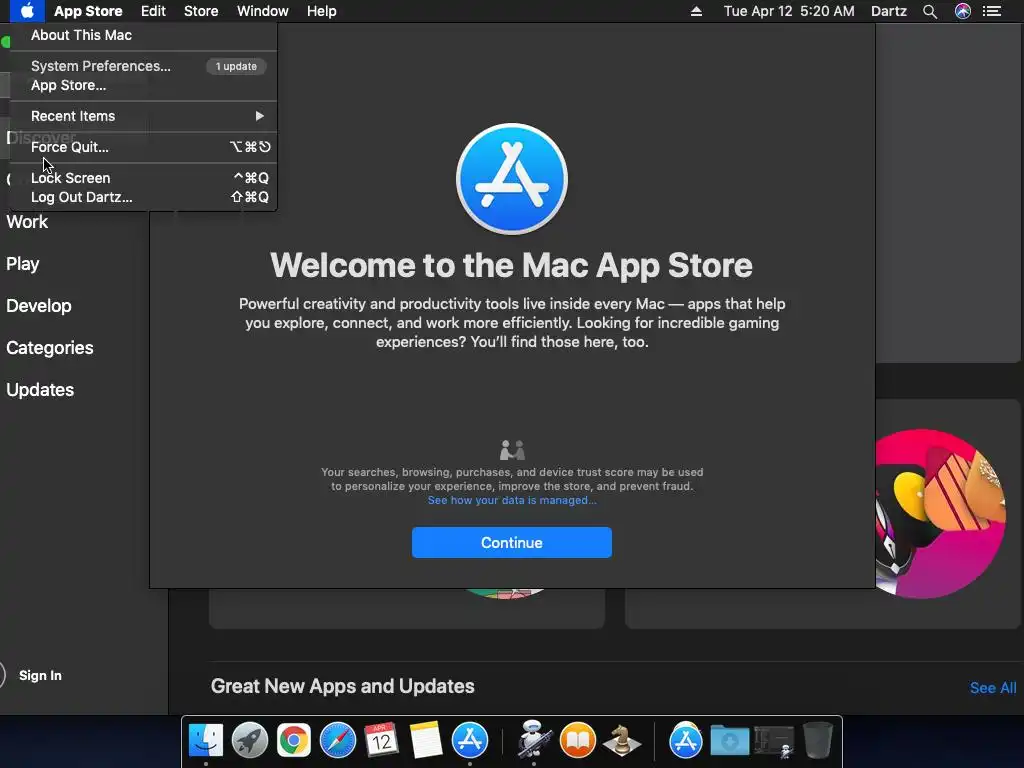
Task: Choose Lock Screen menu item
Action: click(x=144, y=178)
